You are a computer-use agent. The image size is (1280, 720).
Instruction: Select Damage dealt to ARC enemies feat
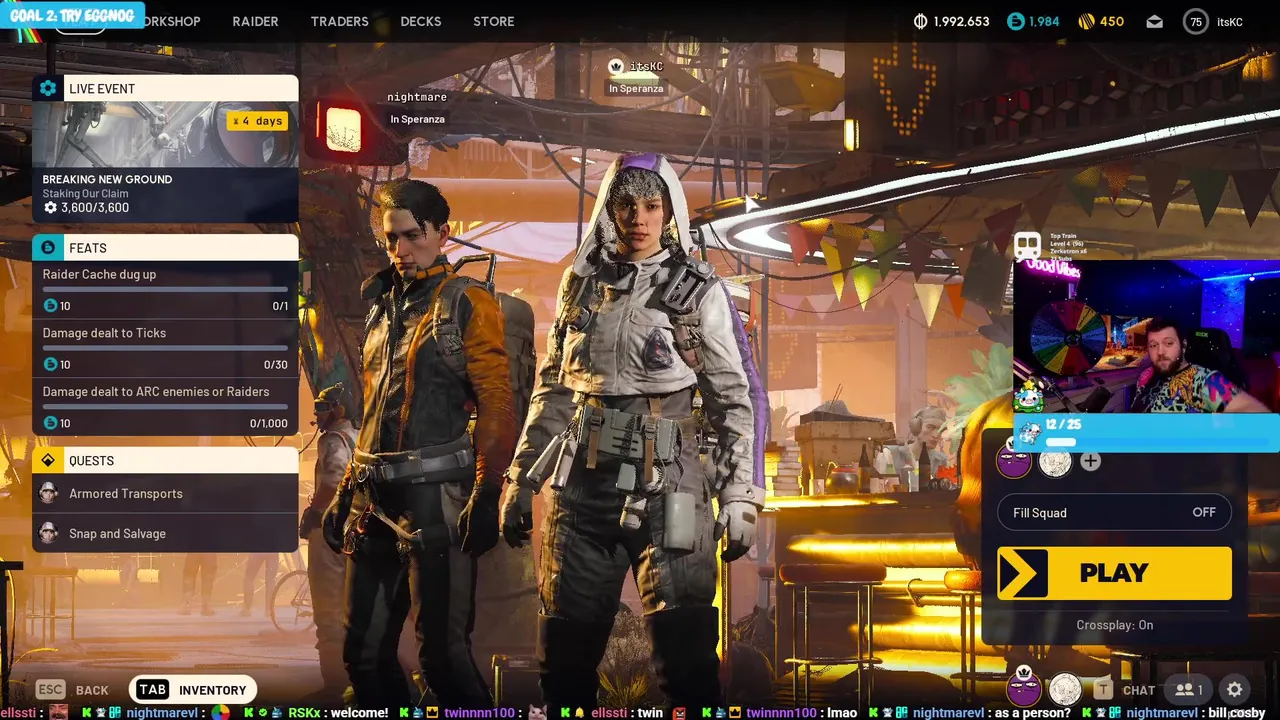pyautogui.click(x=165, y=407)
